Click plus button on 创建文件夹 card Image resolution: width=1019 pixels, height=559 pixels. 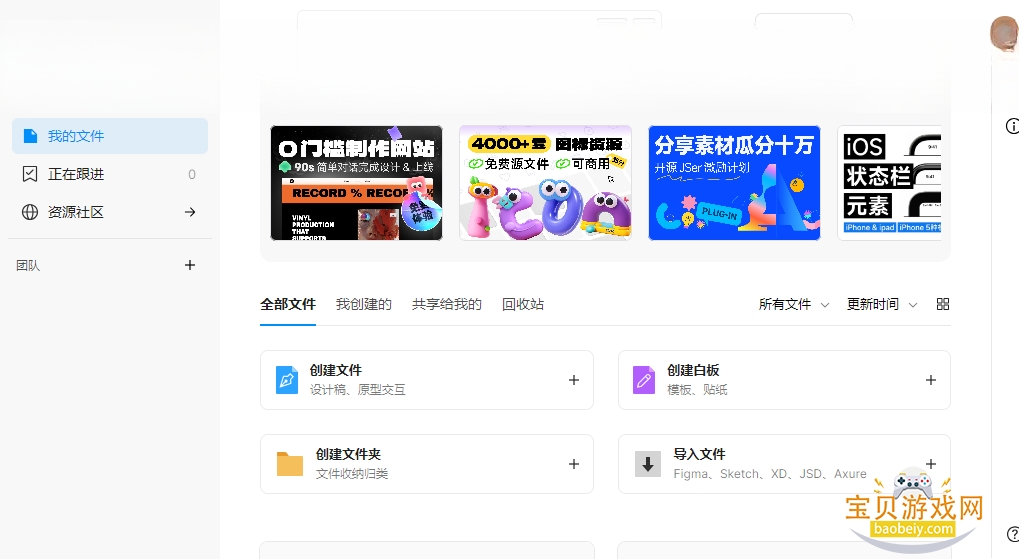(574, 464)
